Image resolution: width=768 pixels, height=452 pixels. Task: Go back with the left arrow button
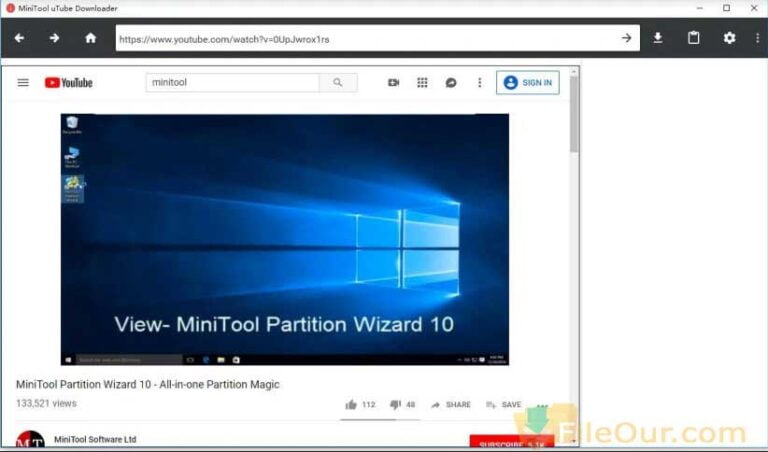click(x=19, y=38)
